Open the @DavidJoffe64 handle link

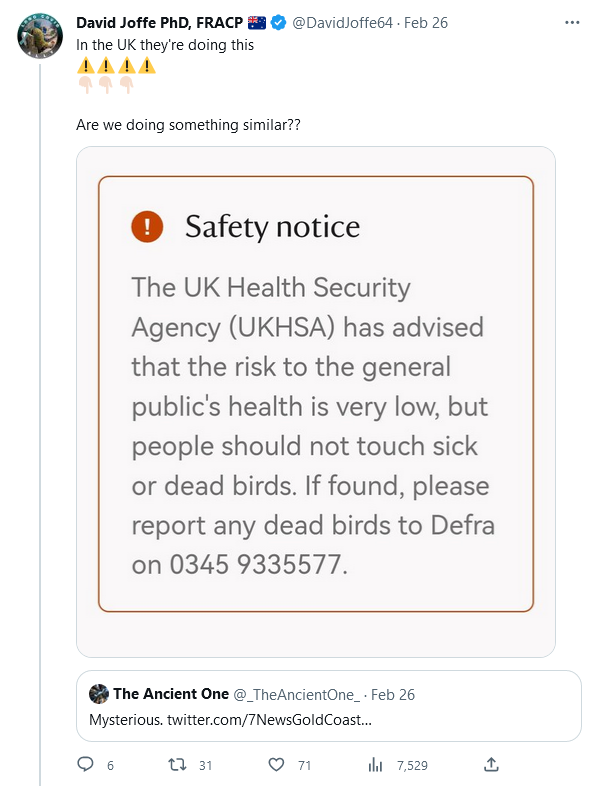[x=342, y=23]
